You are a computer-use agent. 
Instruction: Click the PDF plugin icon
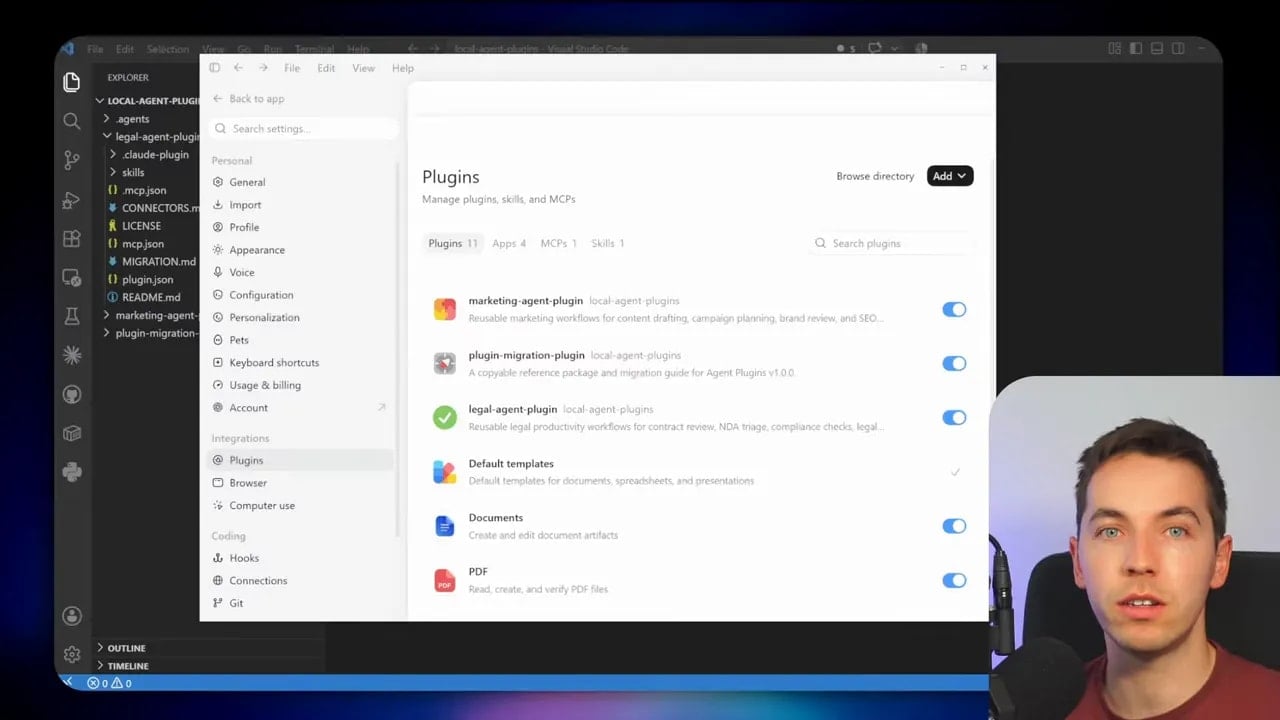point(445,580)
